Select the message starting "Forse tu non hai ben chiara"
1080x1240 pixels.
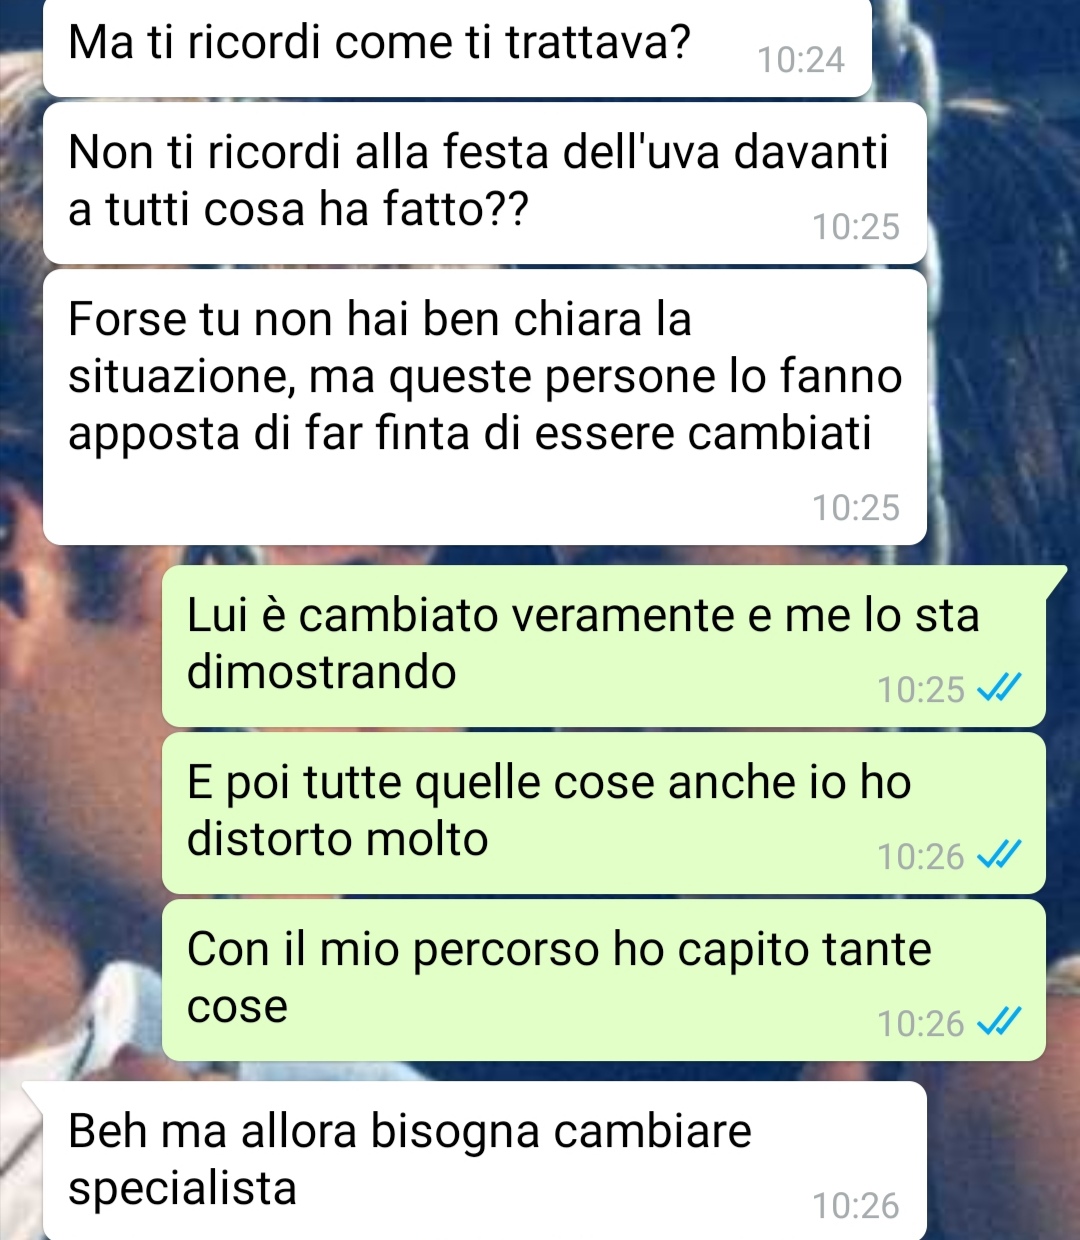[x=485, y=407]
